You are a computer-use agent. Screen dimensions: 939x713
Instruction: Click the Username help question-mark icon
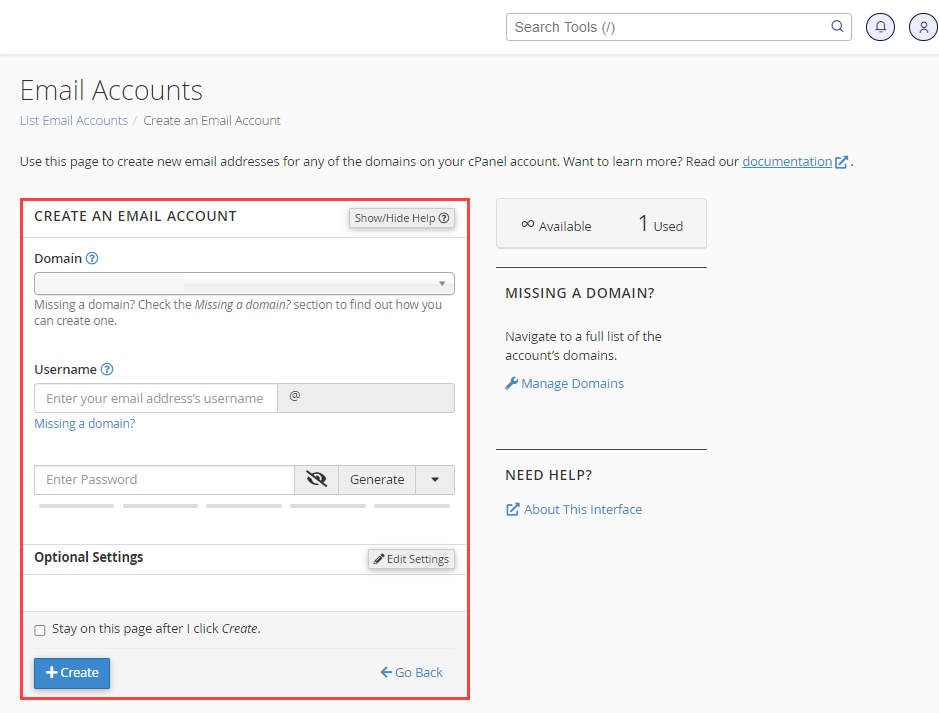tap(107, 369)
